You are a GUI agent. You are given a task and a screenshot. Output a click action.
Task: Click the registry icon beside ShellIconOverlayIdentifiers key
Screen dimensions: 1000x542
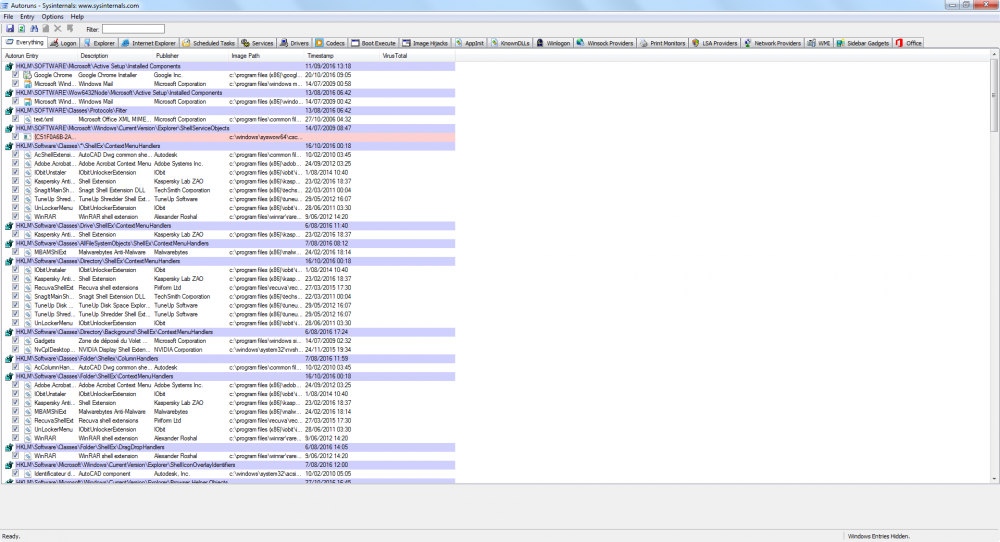[9, 465]
